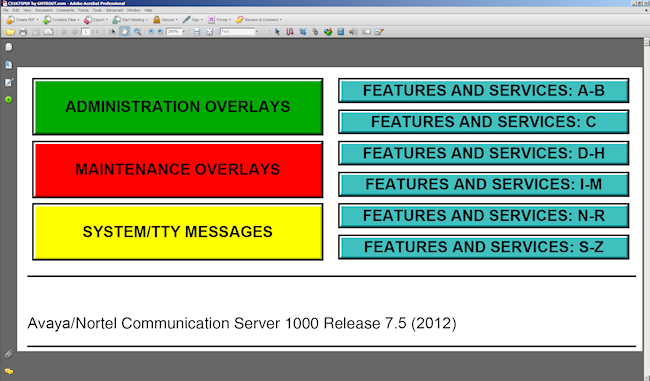Go to next page arrow
The image size is (650, 381).
coord(74,32)
